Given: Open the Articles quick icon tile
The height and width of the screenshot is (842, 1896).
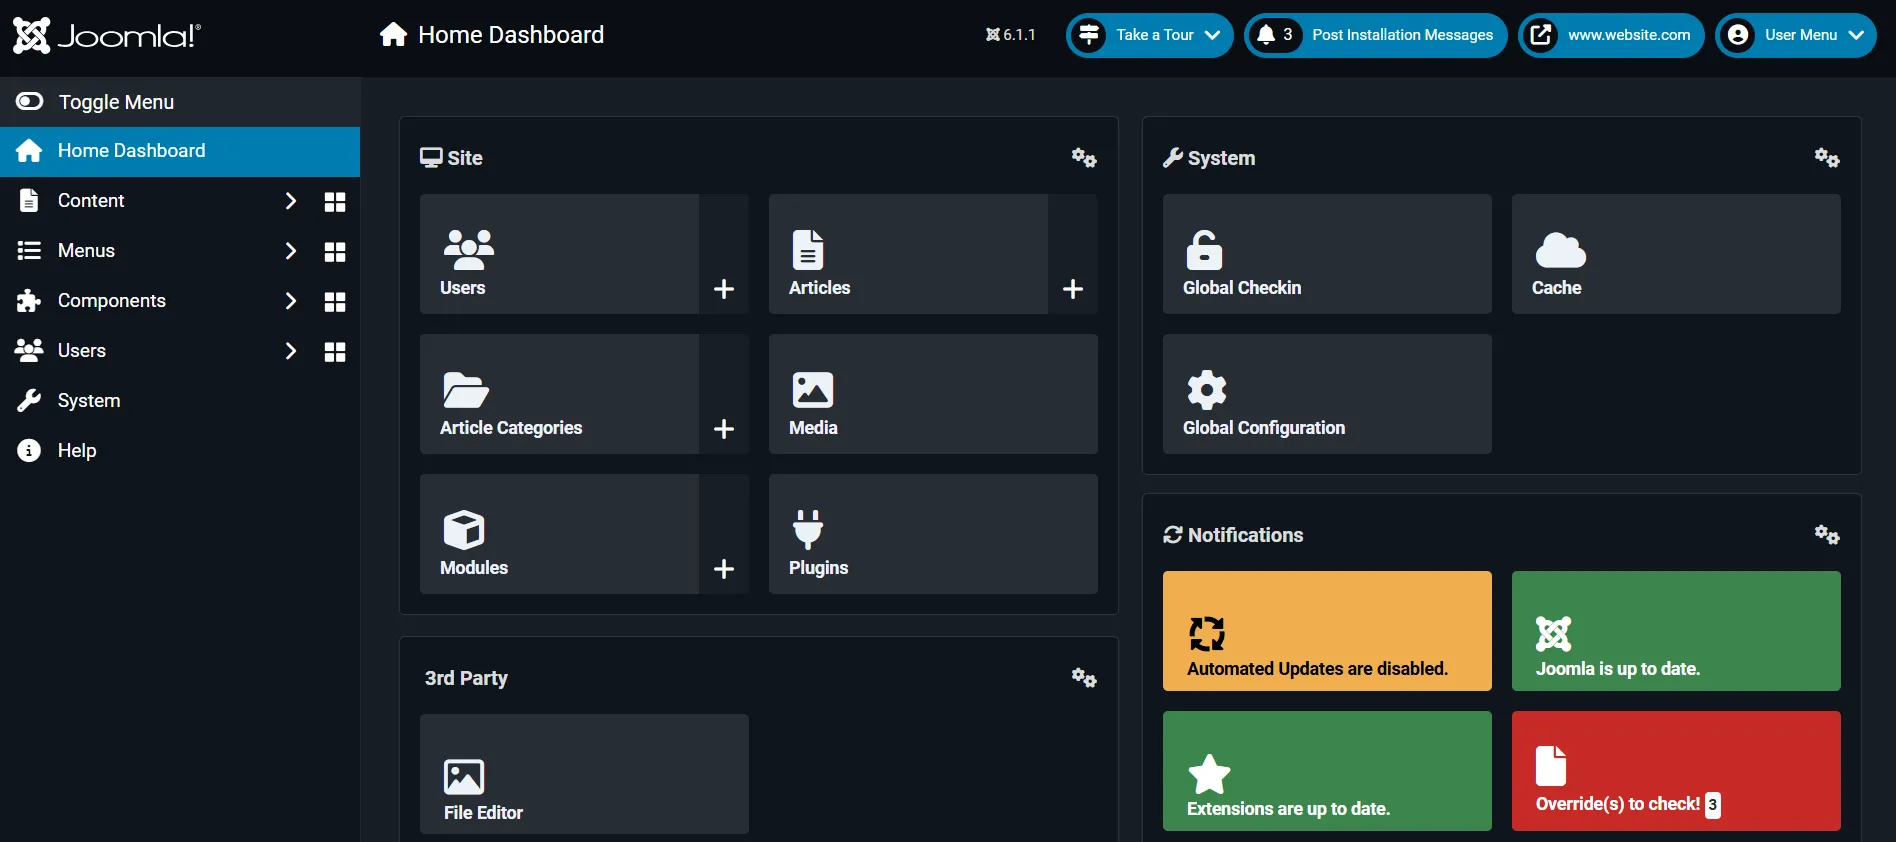Looking at the screenshot, I should click(x=908, y=254).
